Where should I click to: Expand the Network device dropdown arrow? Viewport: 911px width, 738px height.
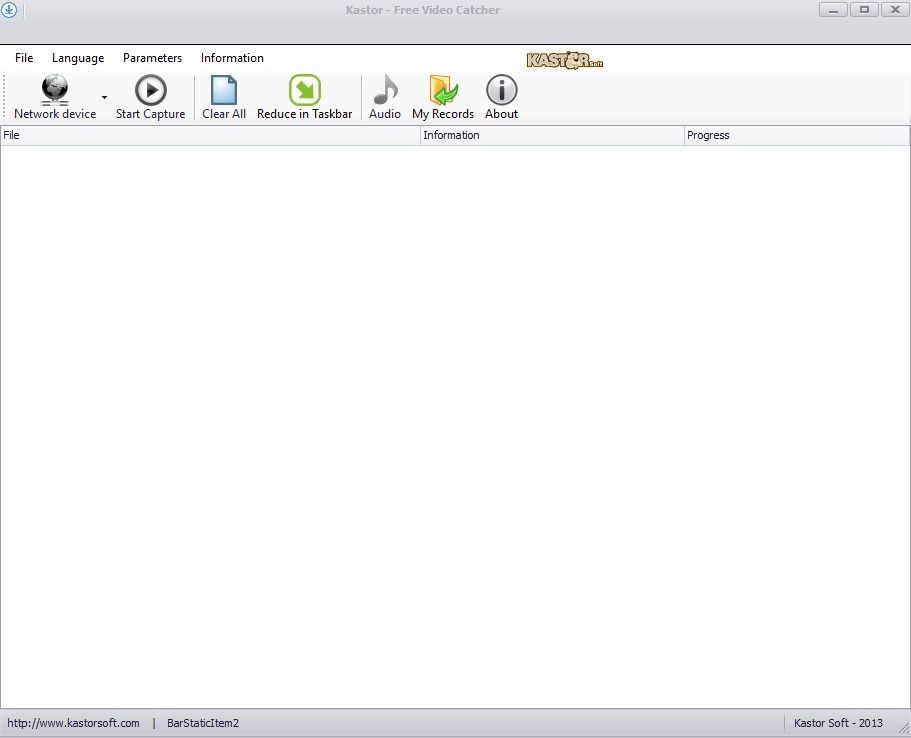104,98
